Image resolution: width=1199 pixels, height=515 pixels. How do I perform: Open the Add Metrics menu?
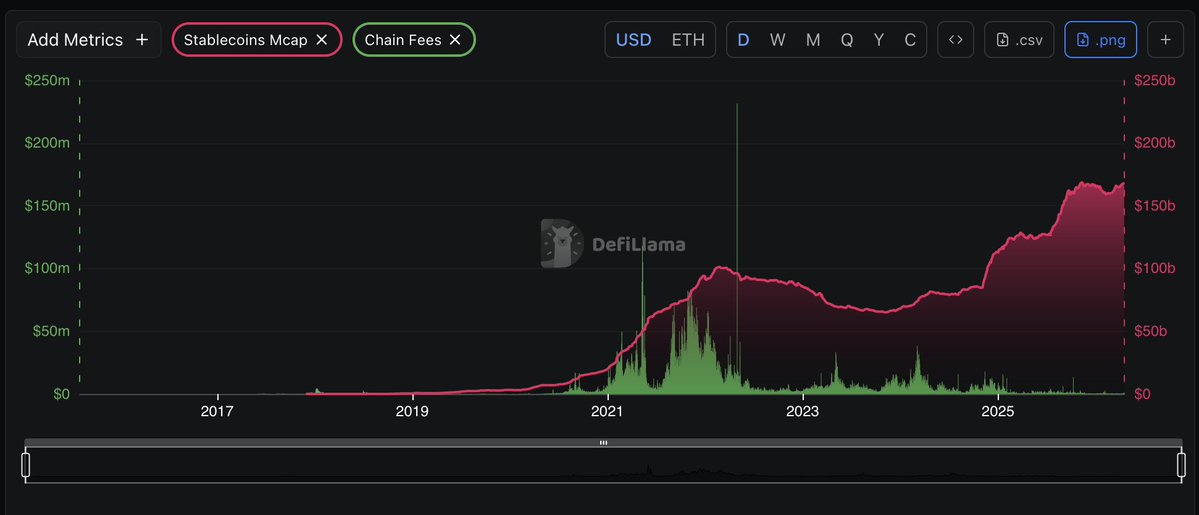click(88, 40)
